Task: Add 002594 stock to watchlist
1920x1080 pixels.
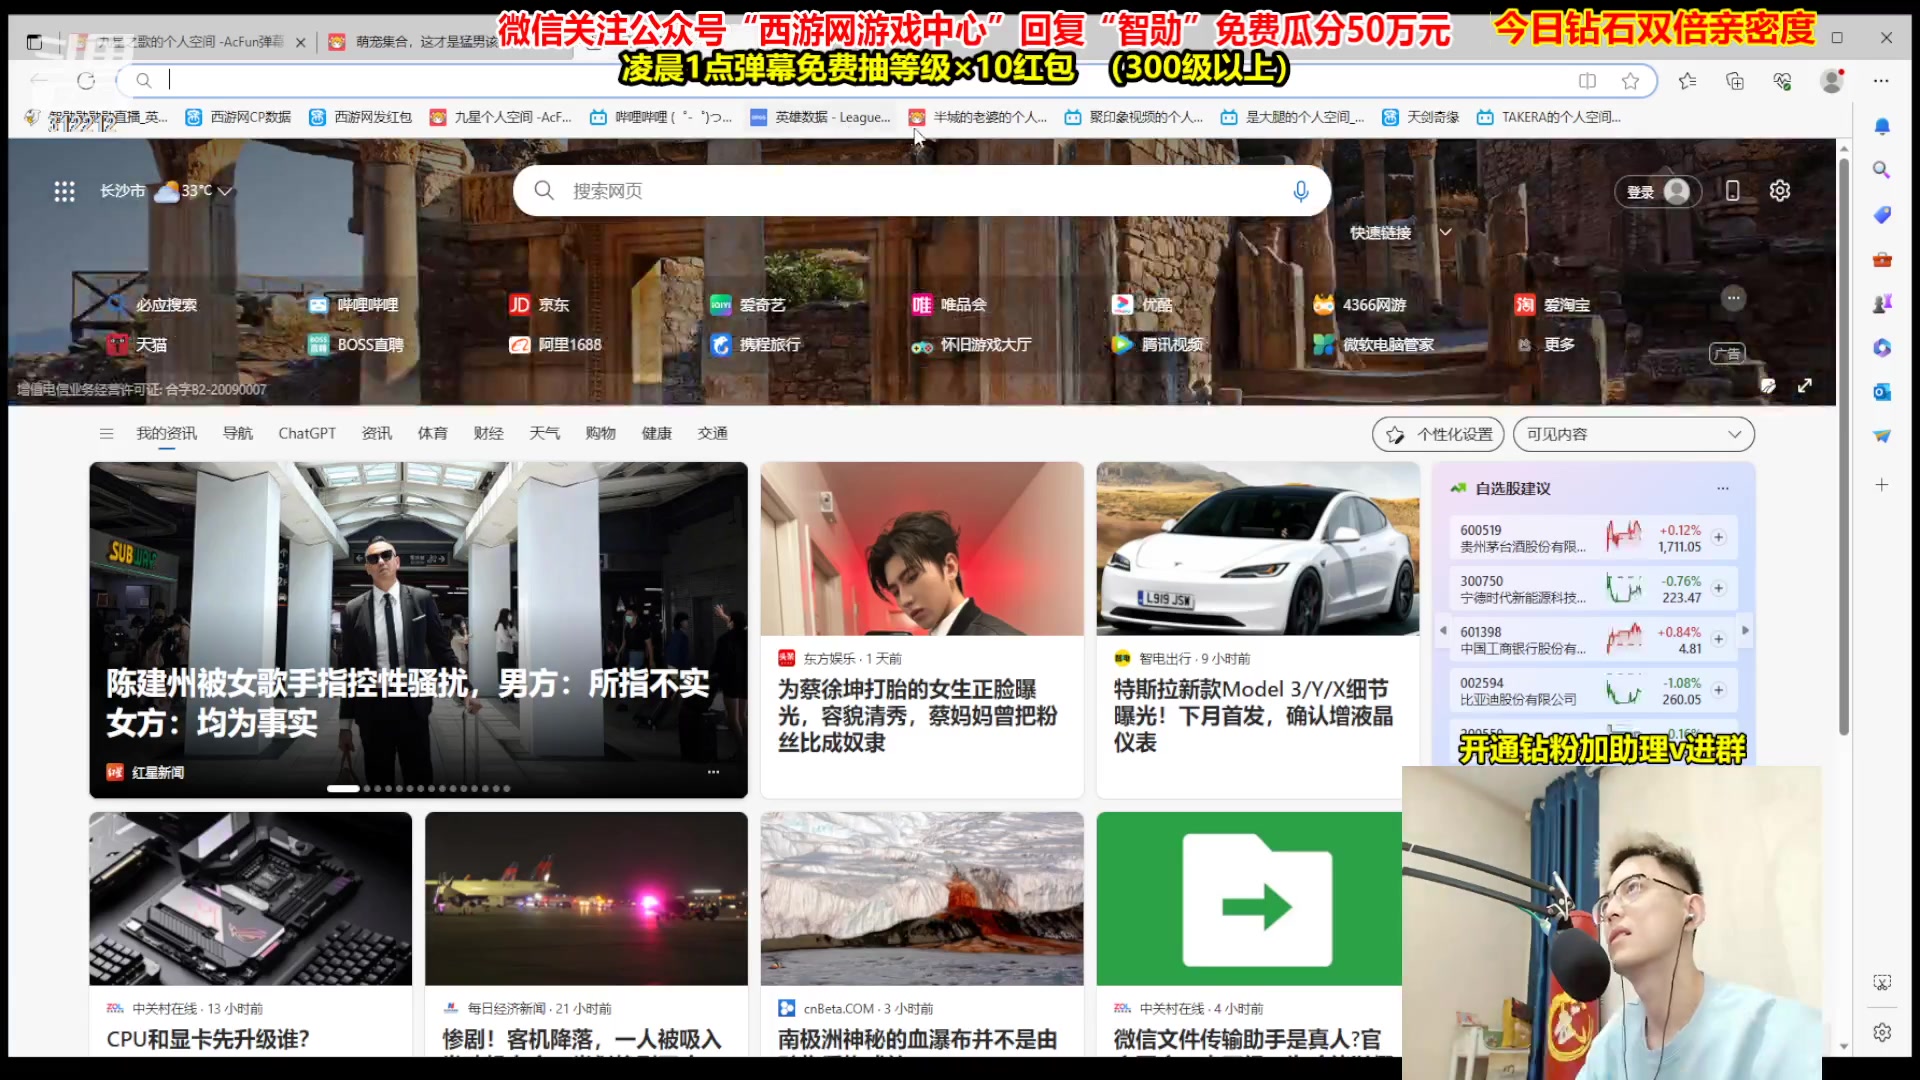Action: coord(1719,691)
